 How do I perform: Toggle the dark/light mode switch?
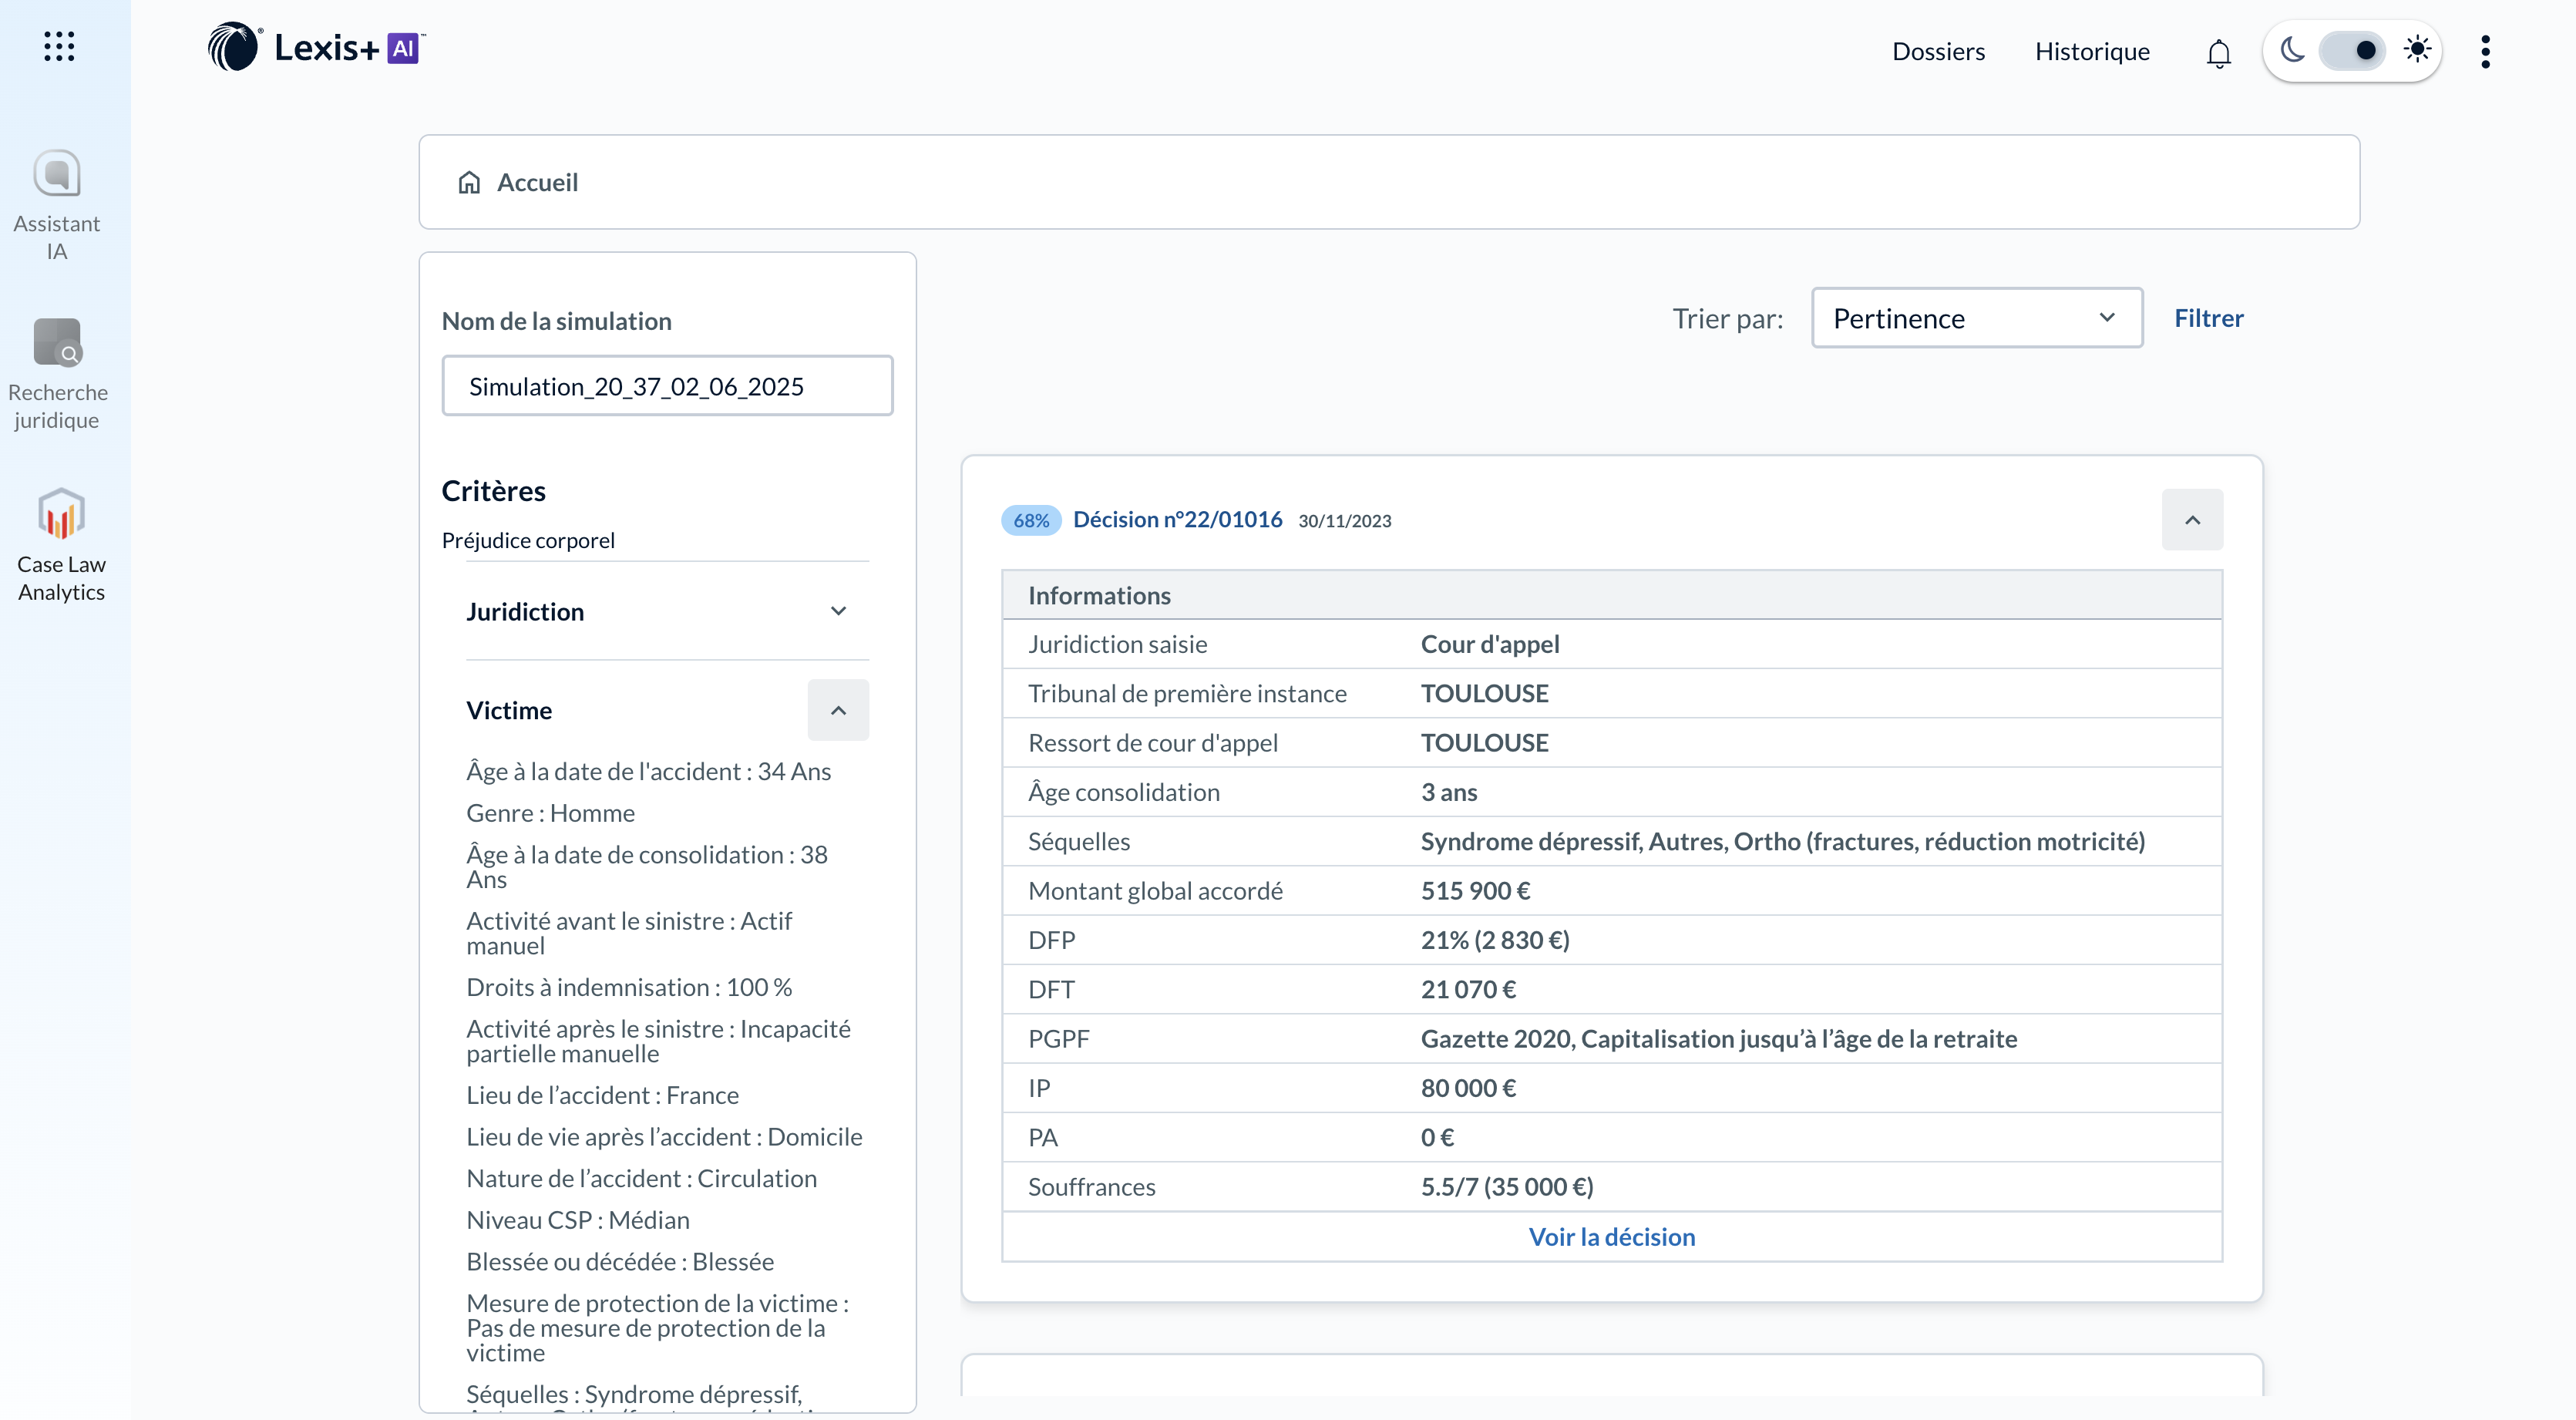click(x=2353, y=51)
